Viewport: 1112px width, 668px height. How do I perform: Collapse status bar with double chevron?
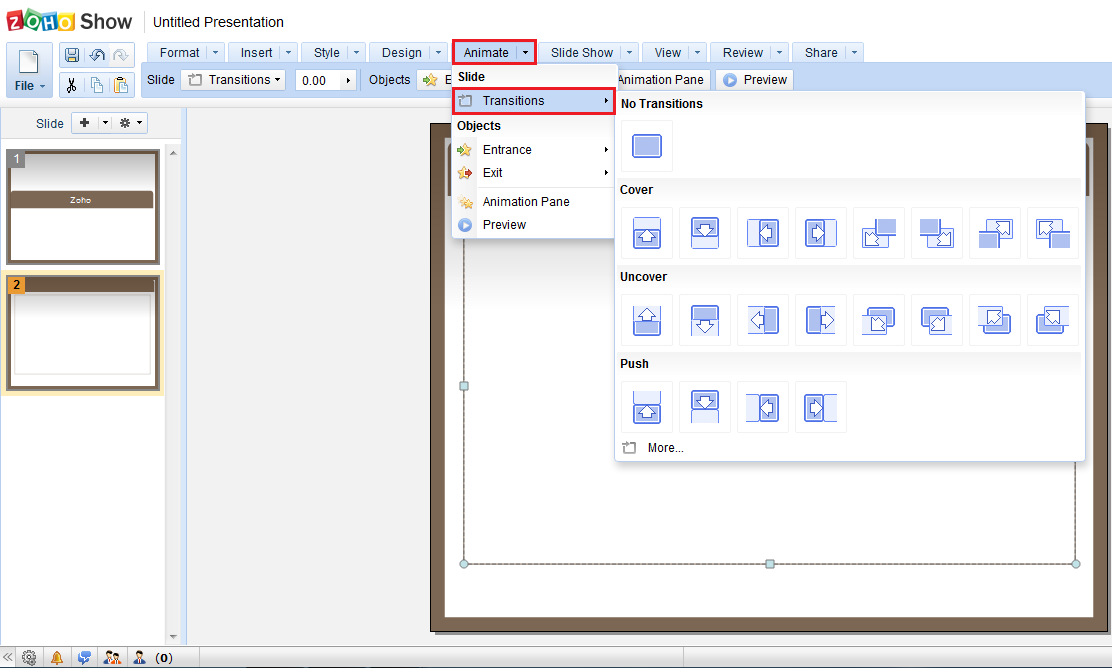8,657
